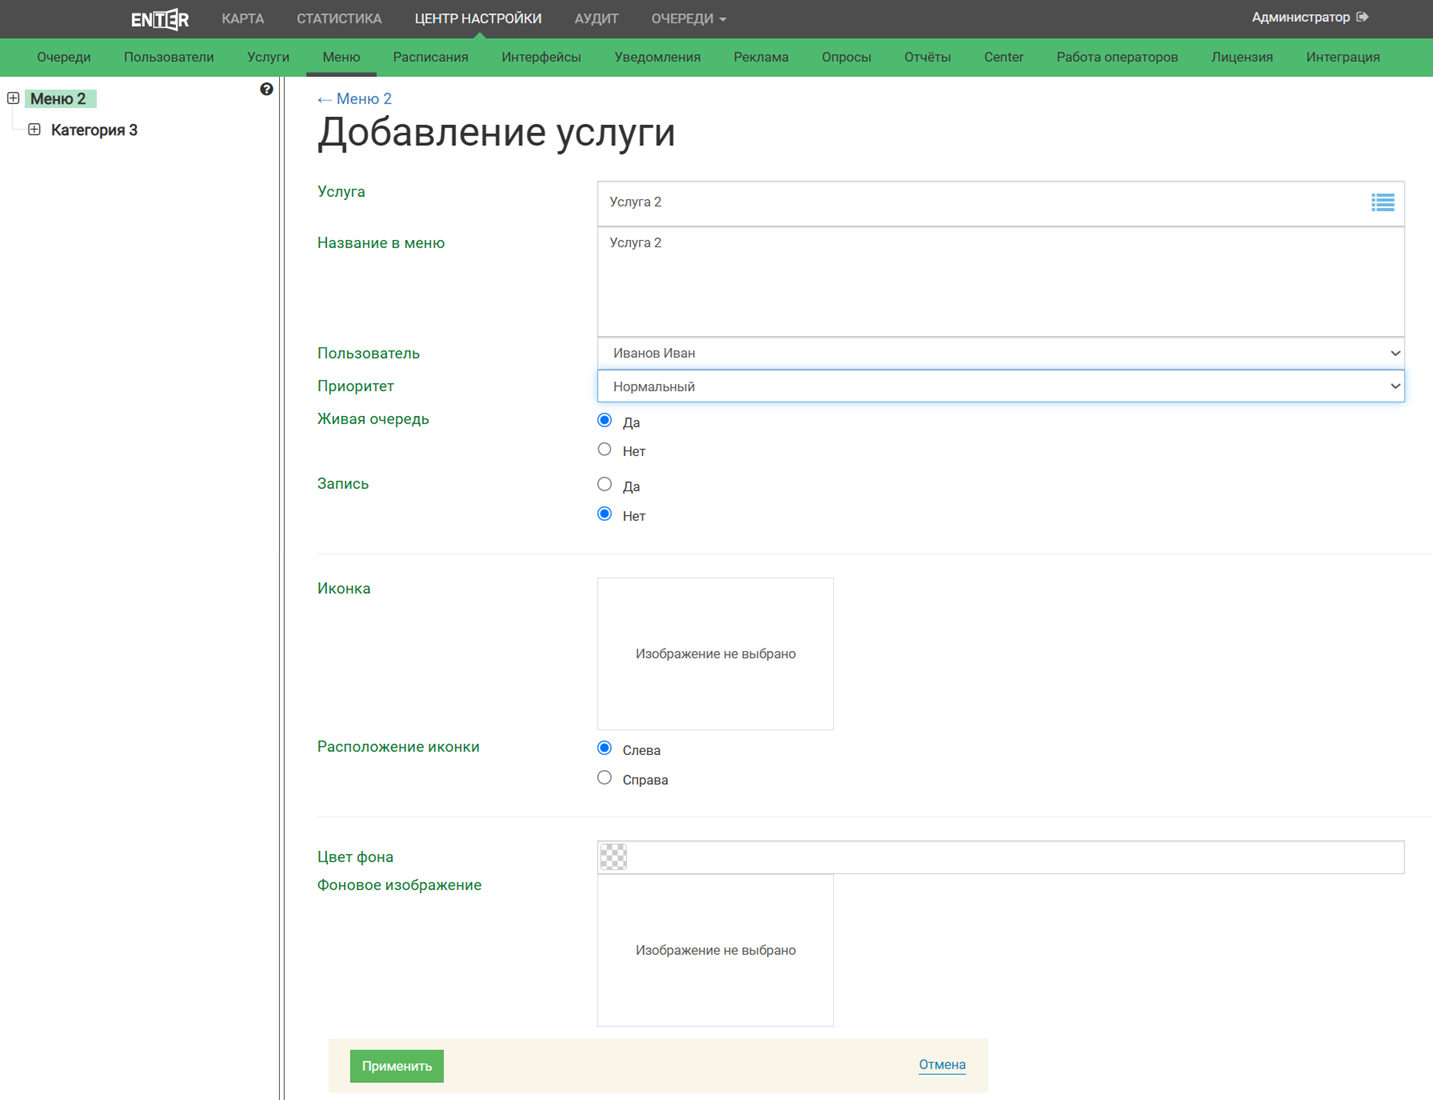Open the service list icon in Услуга field
The image size is (1433, 1100).
(x=1382, y=203)
